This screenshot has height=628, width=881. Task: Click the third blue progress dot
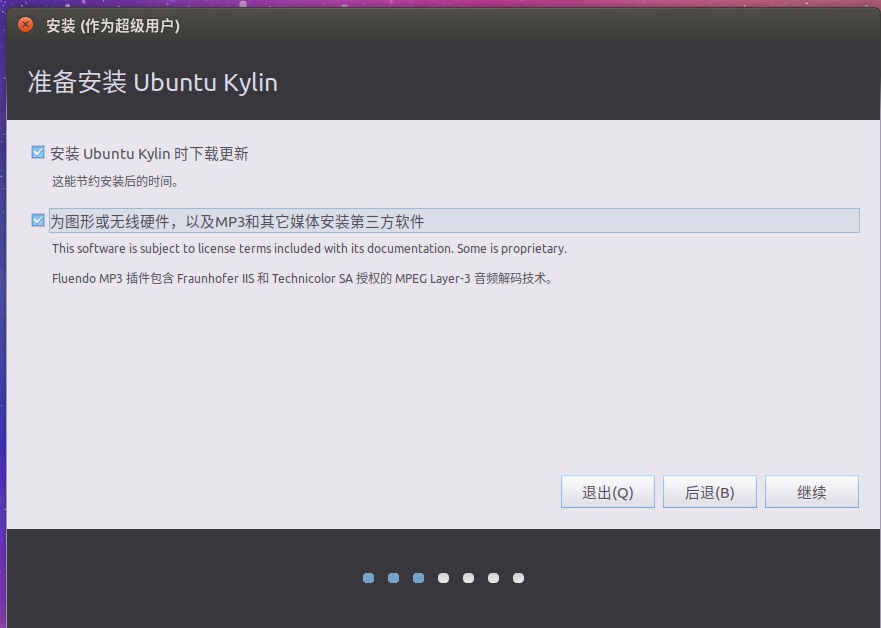(x=418, y=578)
